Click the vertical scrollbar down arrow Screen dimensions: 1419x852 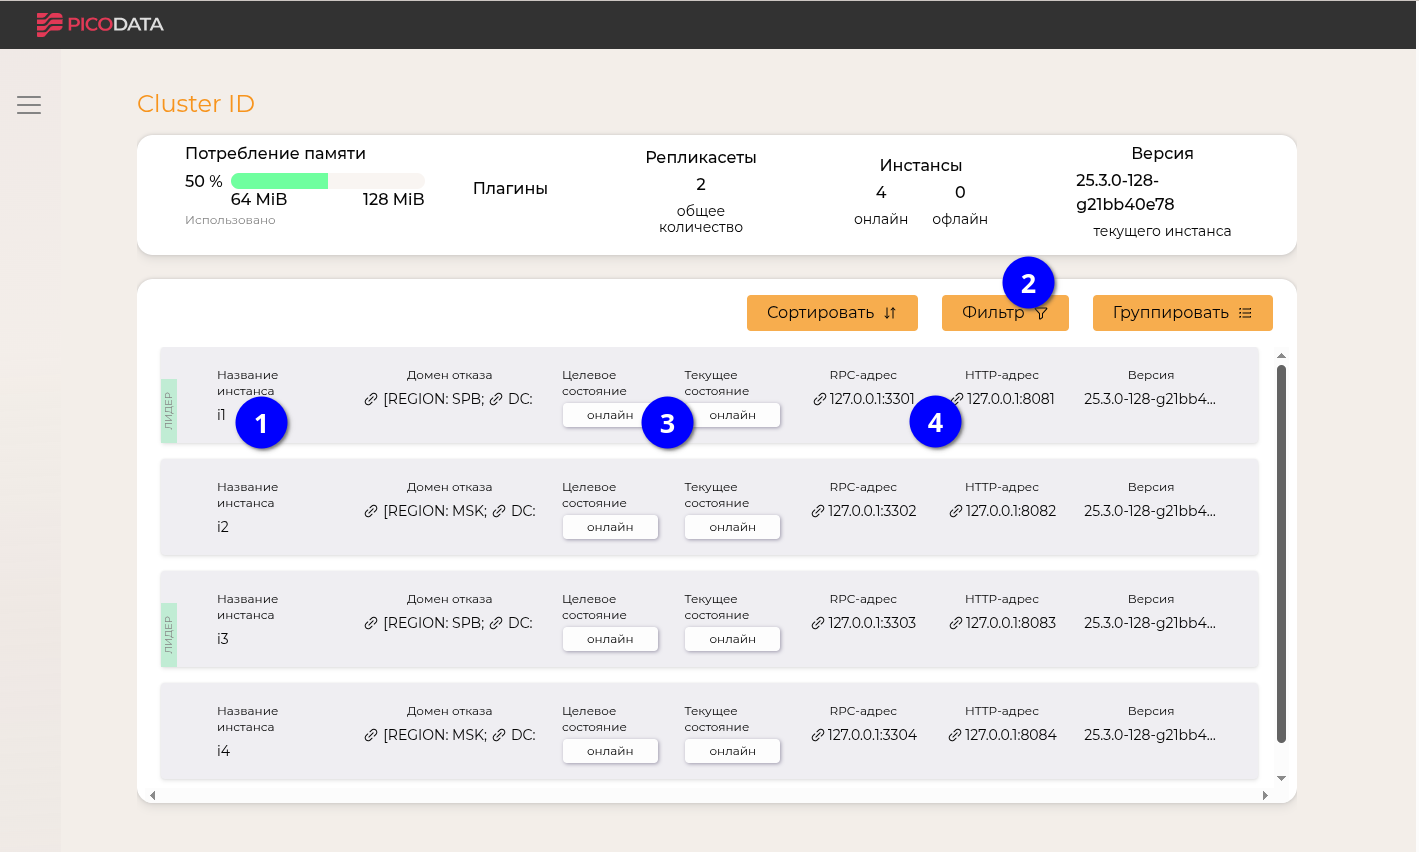1281,779
